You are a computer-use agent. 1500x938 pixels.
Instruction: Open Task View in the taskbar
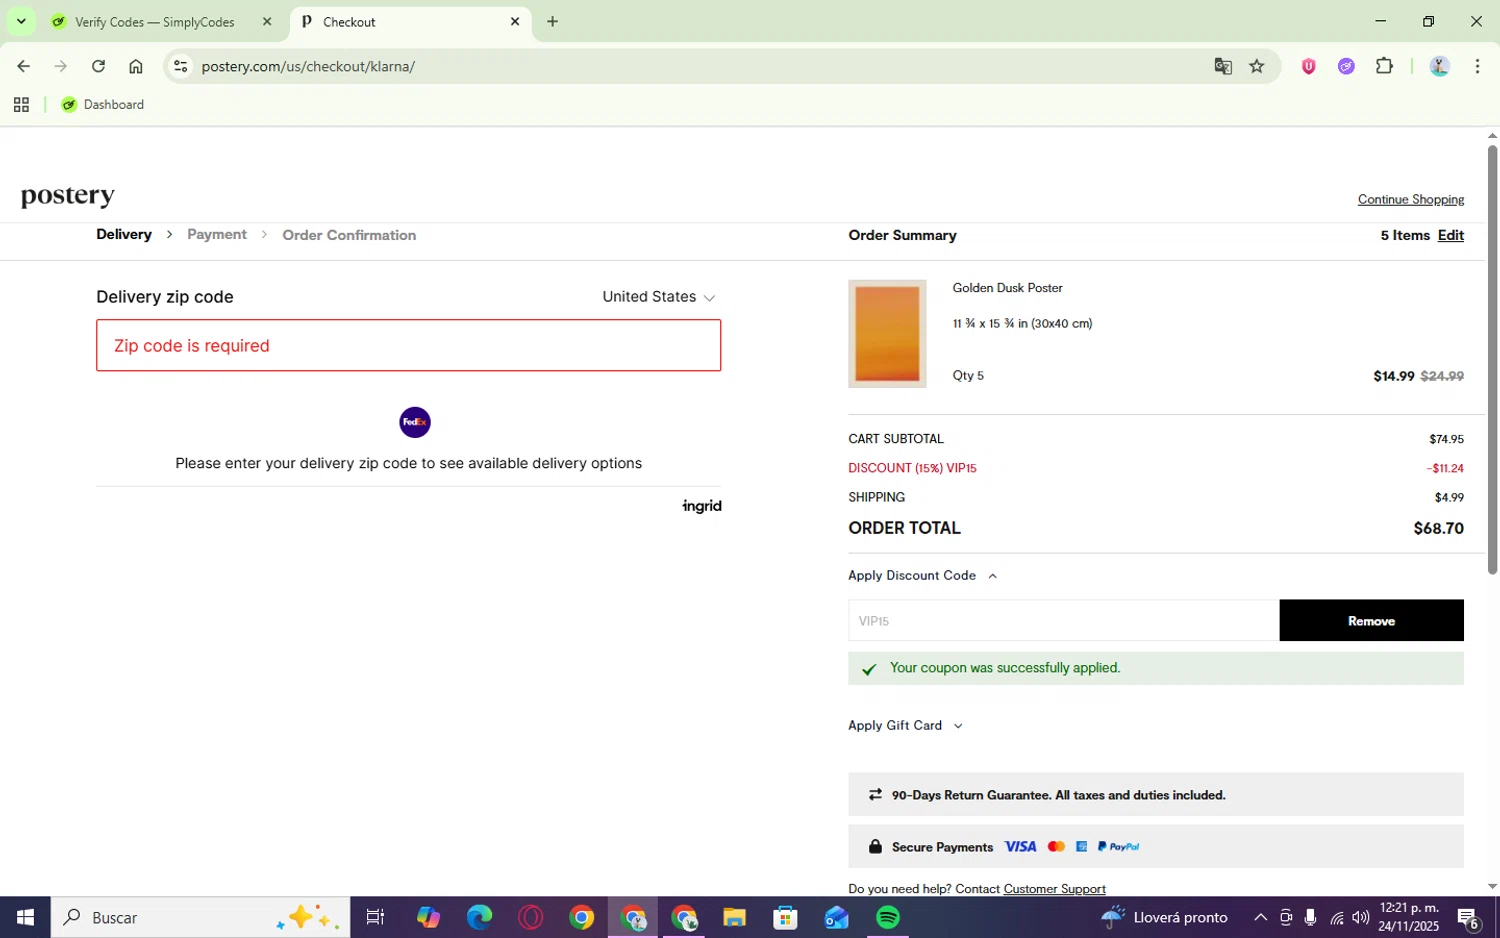coord(376,918)
